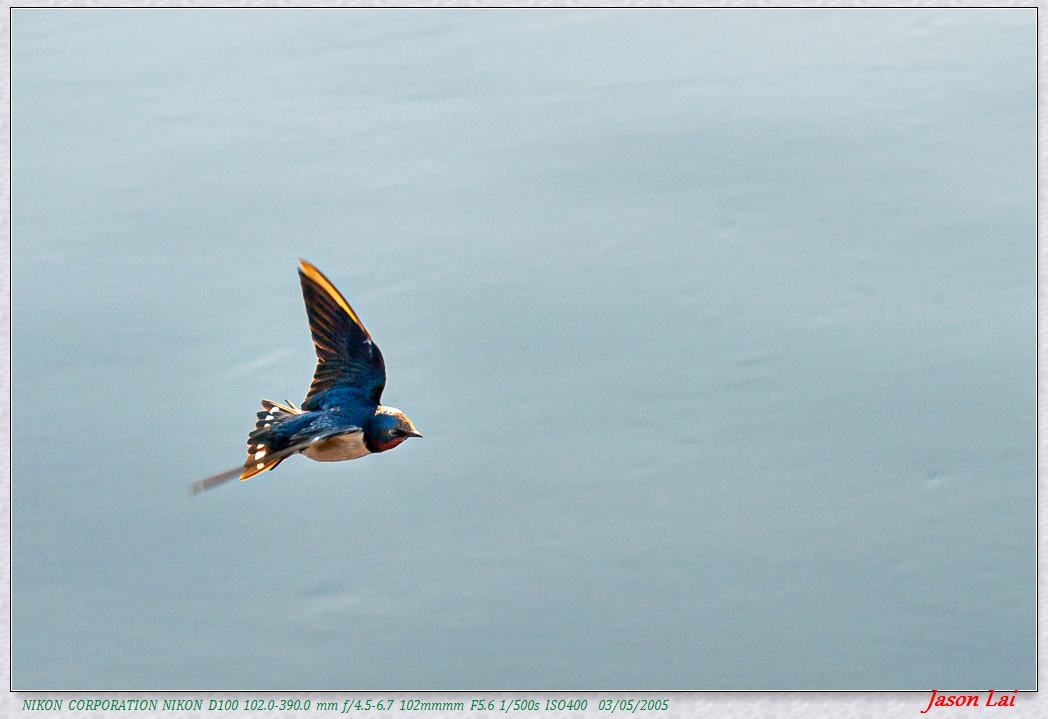Click the "NIKON CORPORATION NIKON D100" caption text

130,706
